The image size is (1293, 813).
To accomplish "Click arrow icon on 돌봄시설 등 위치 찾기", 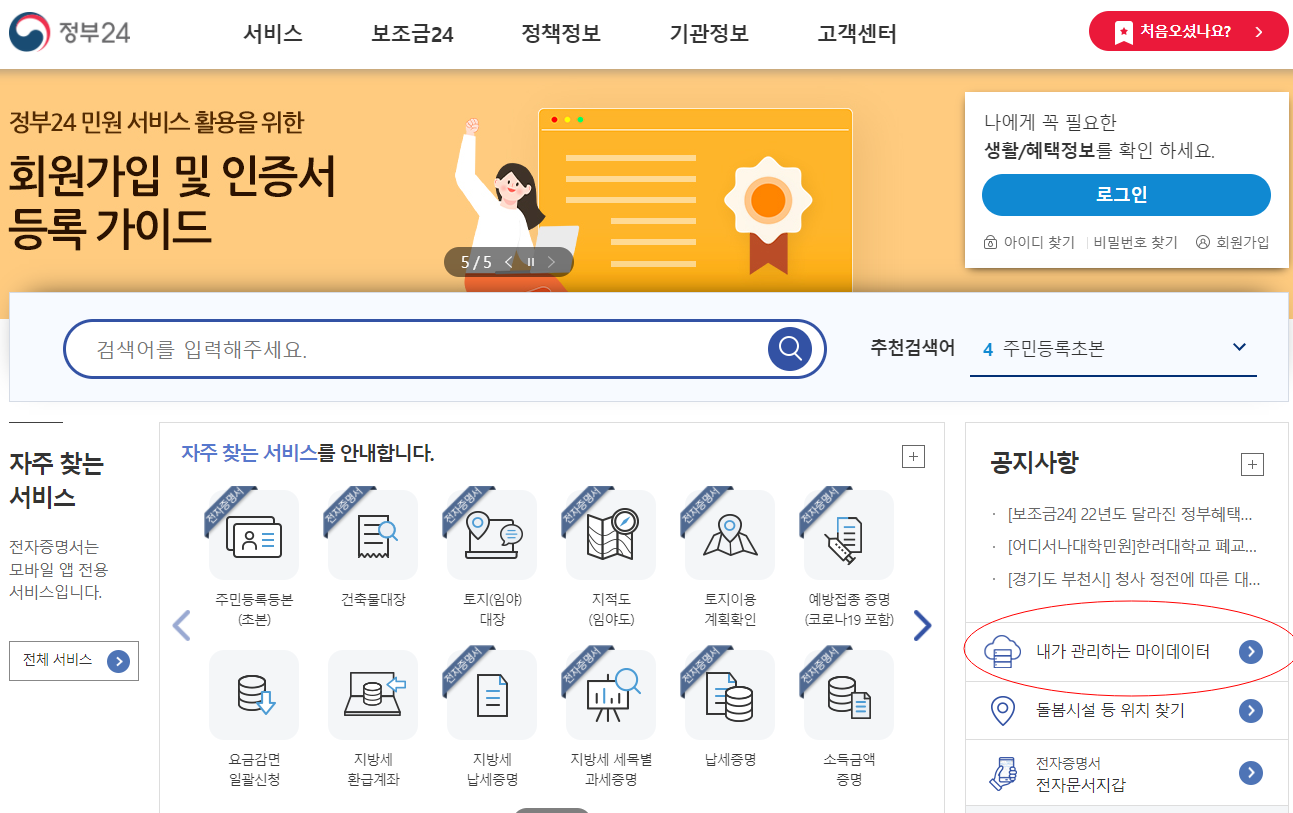I will (x=1250, y=711).
